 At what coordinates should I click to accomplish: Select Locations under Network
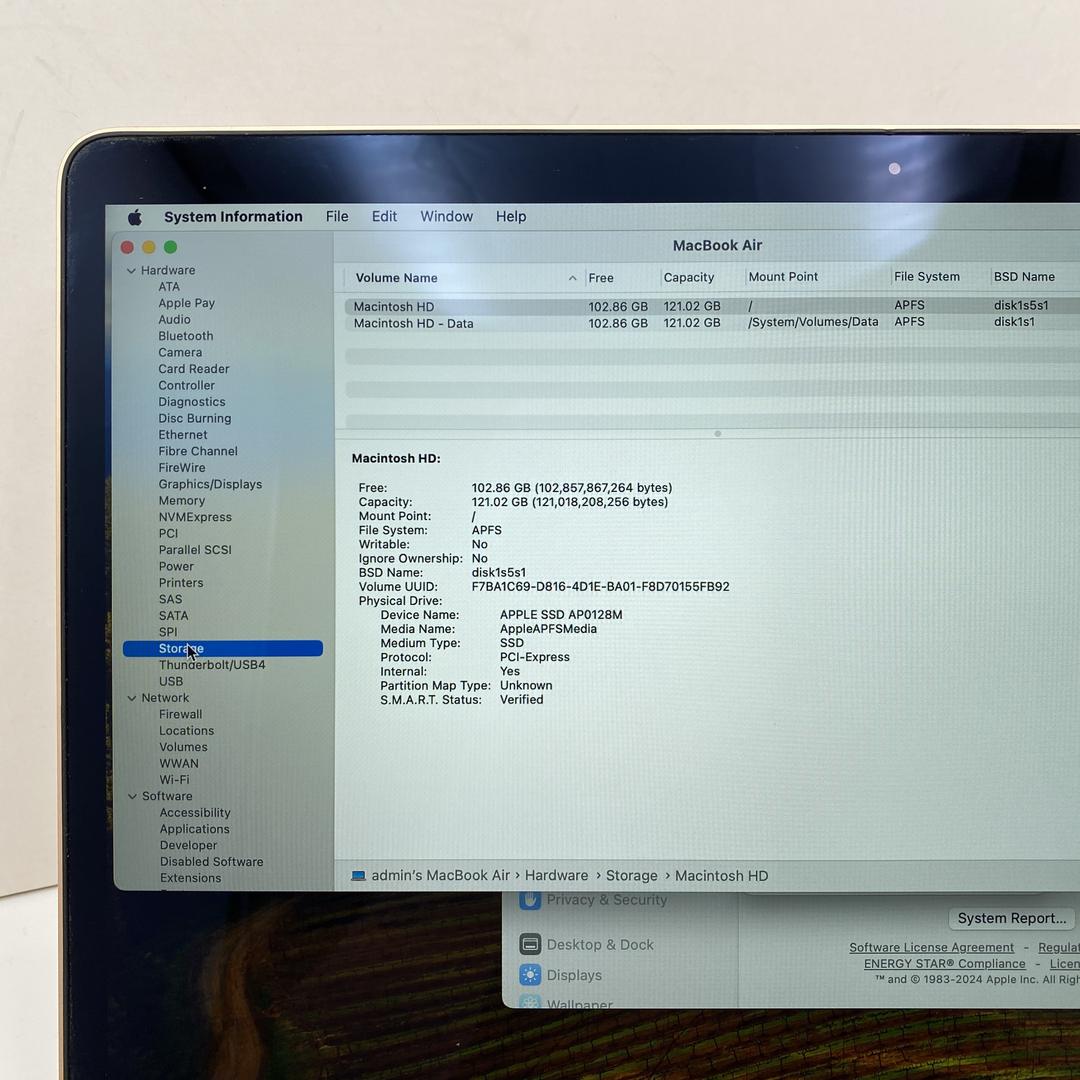coord(187,731)
